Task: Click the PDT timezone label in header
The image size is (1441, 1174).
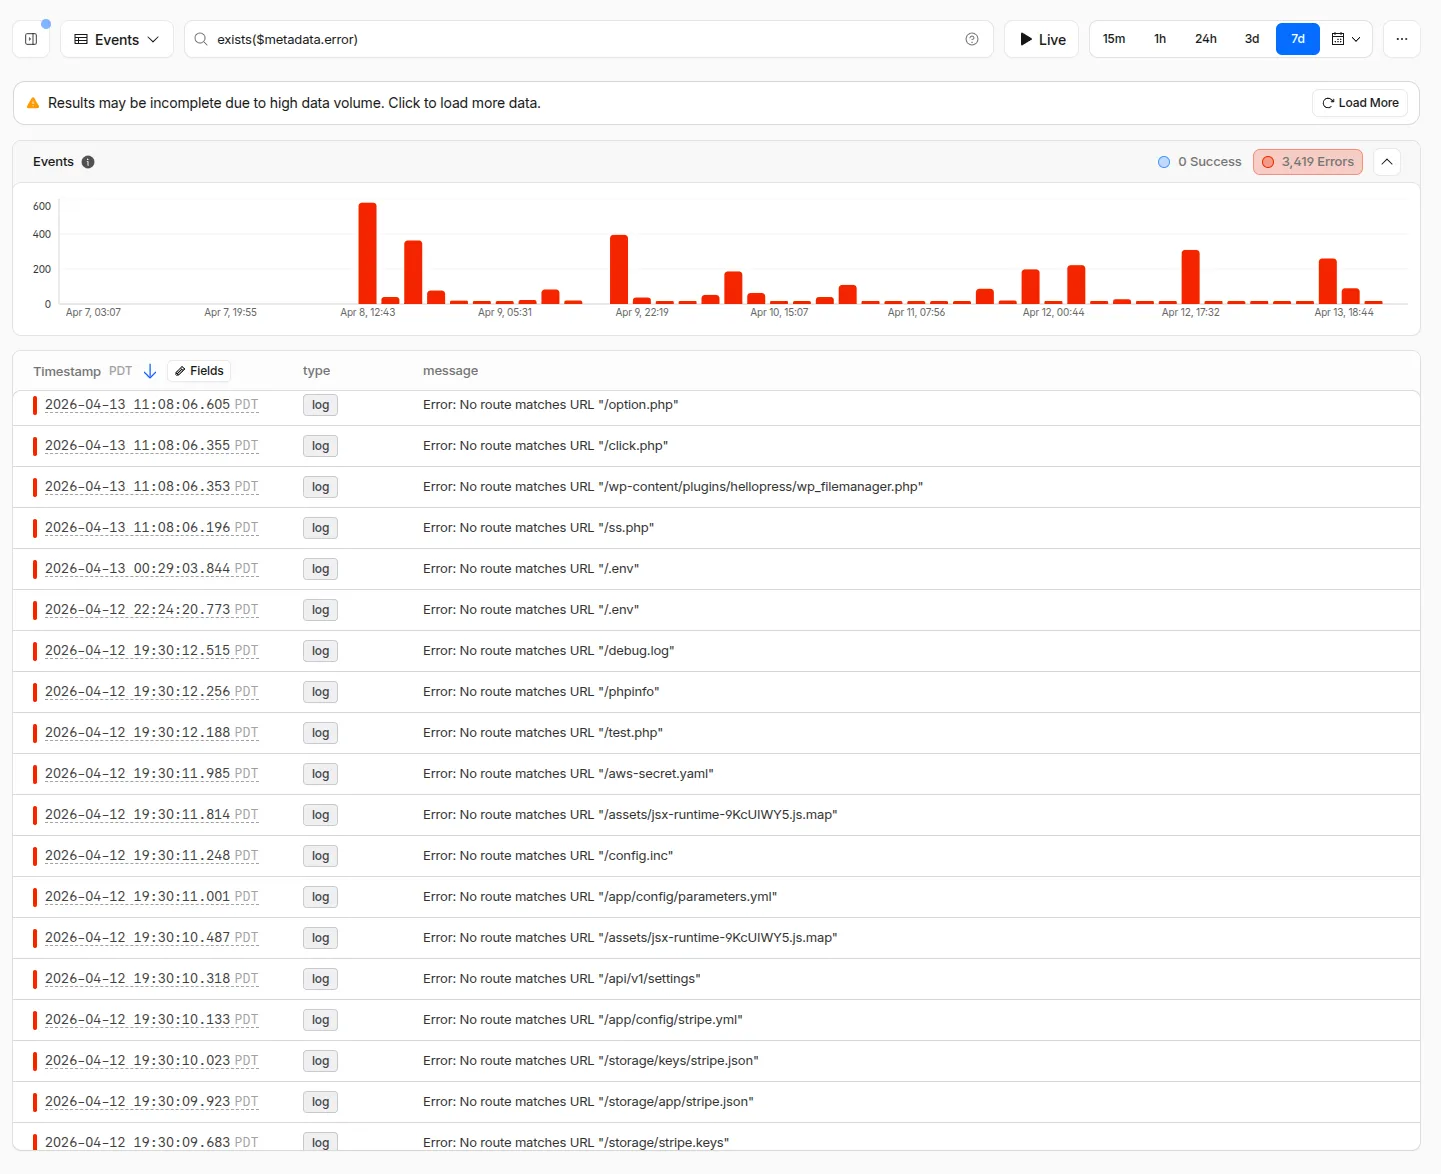Action: coord(120,371)
